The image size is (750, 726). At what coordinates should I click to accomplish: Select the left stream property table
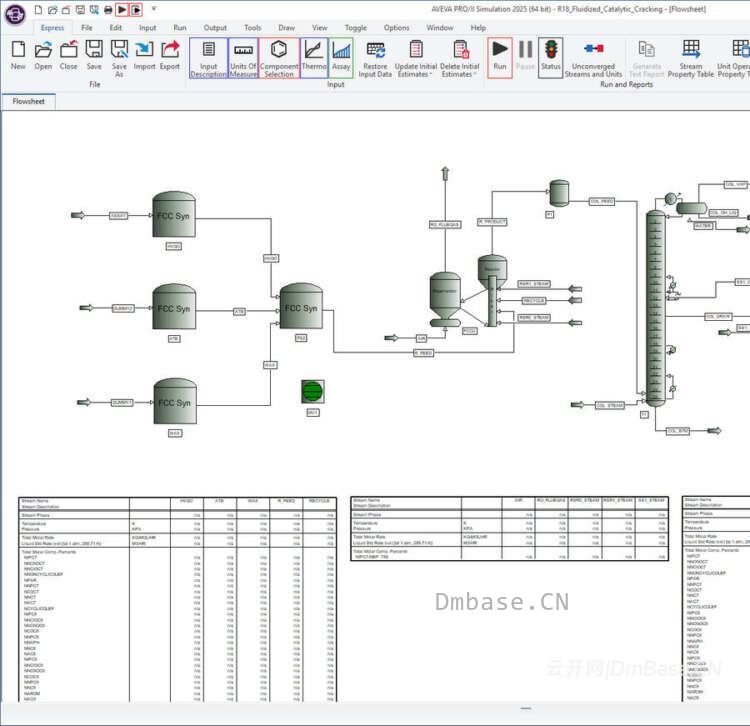(177, 599)
